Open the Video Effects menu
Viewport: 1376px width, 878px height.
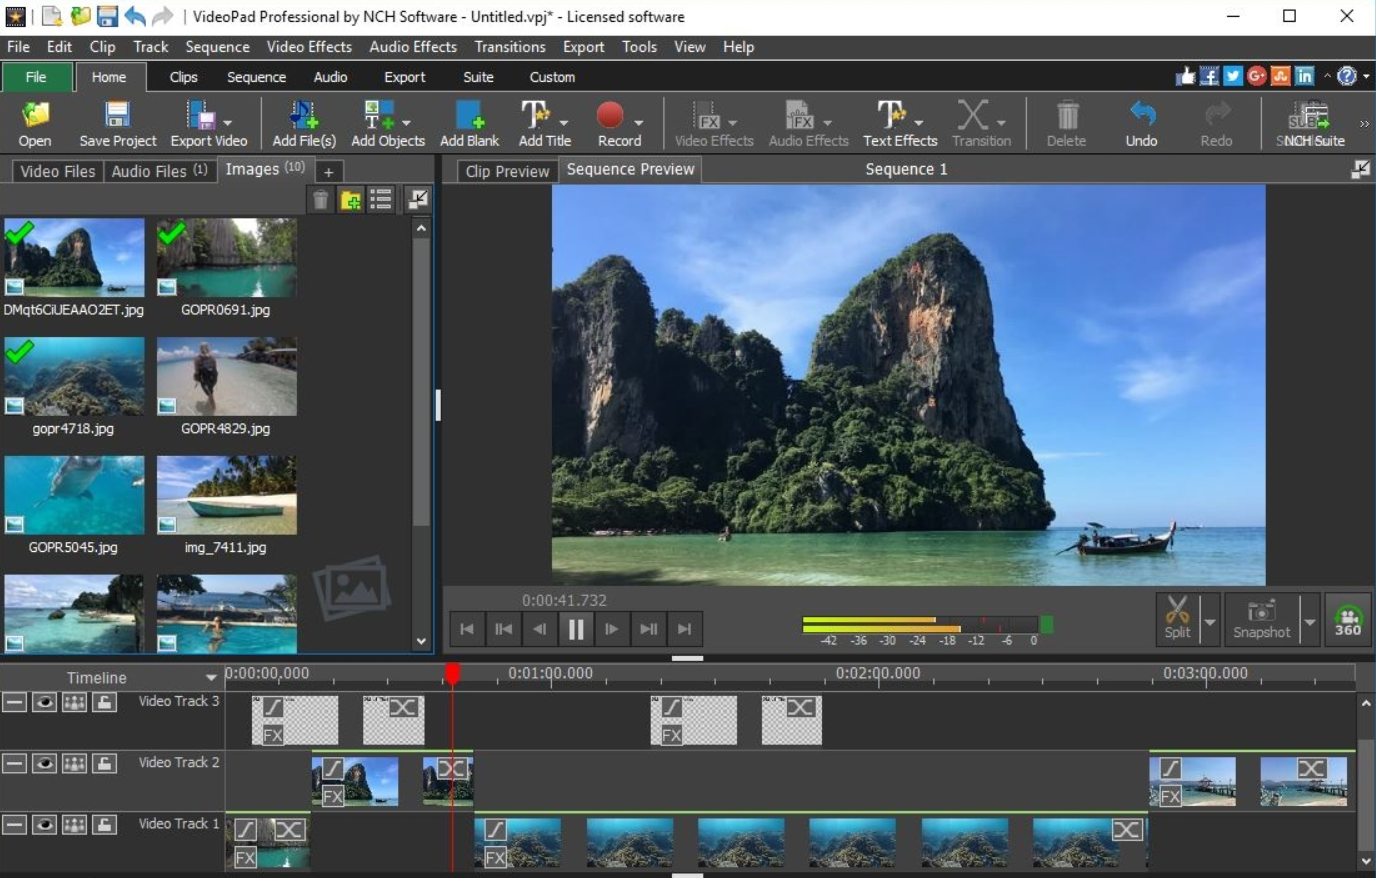tap(309, 47)
